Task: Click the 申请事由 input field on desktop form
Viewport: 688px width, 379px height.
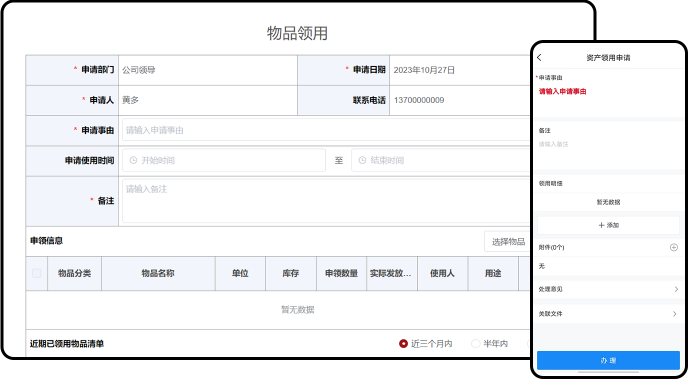Action: tap(327, 130)
